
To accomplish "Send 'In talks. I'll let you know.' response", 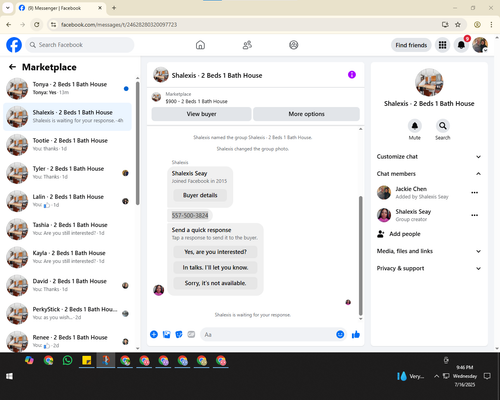I will (x=215, y=267).
